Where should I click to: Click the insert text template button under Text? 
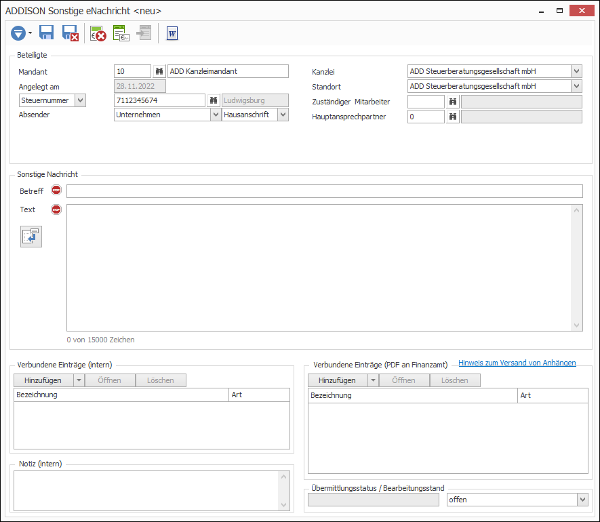pos(31,237)
